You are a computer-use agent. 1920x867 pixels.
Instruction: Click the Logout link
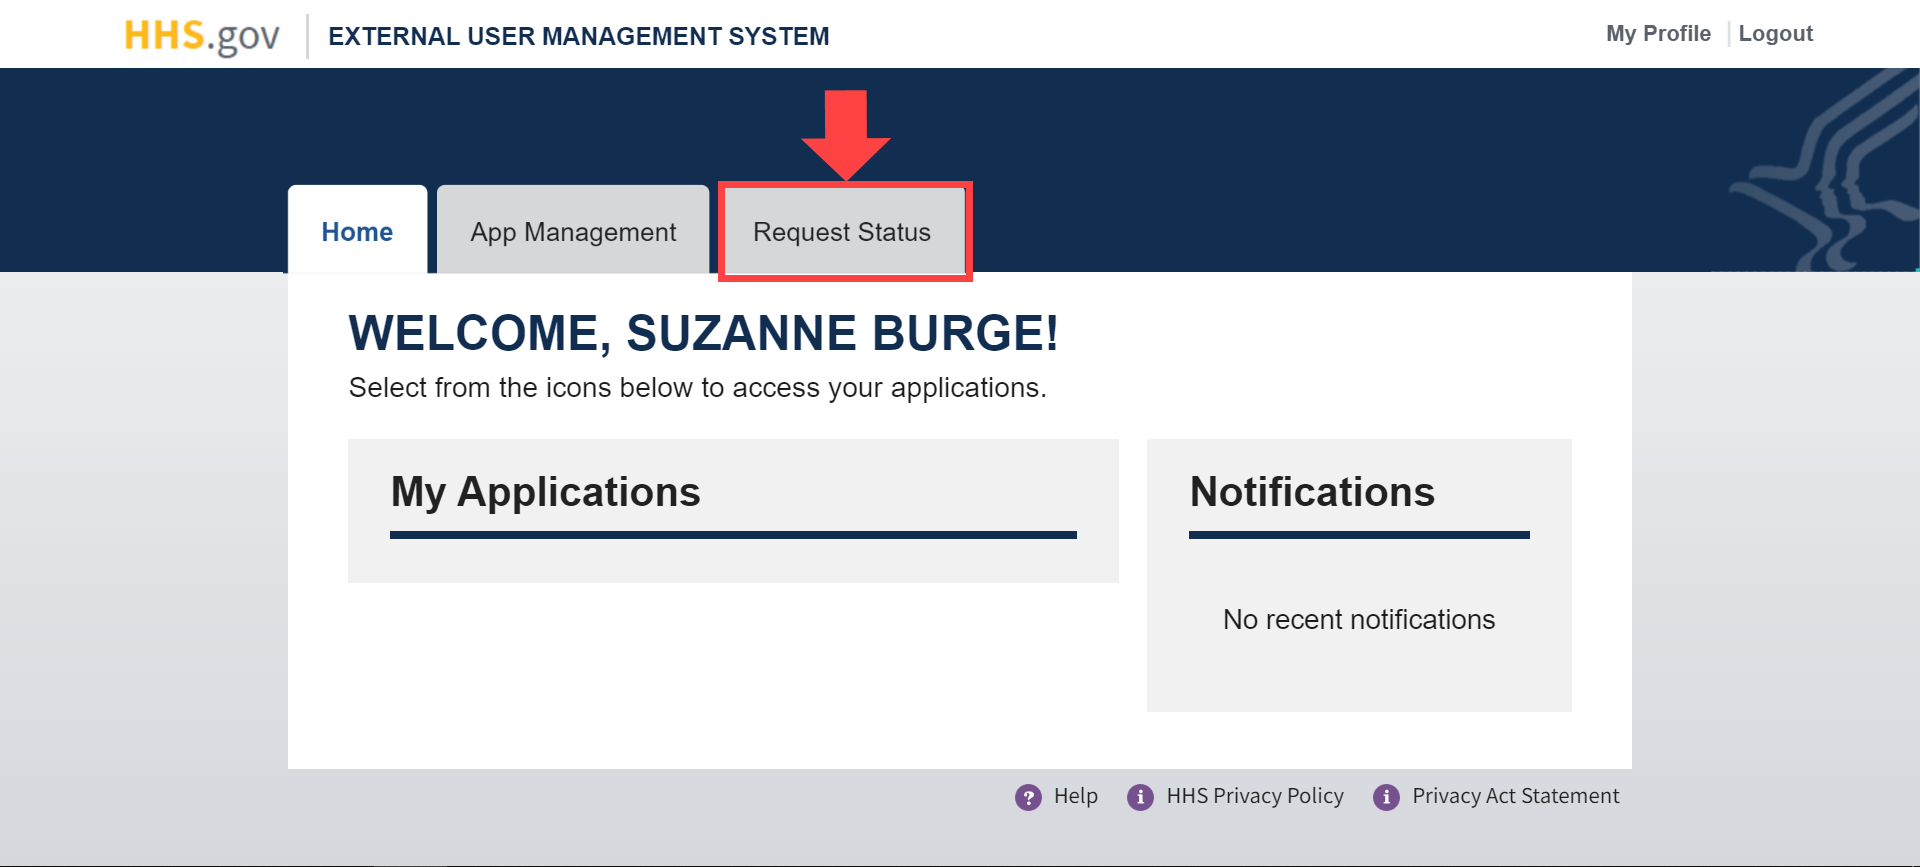[1775, 33]
